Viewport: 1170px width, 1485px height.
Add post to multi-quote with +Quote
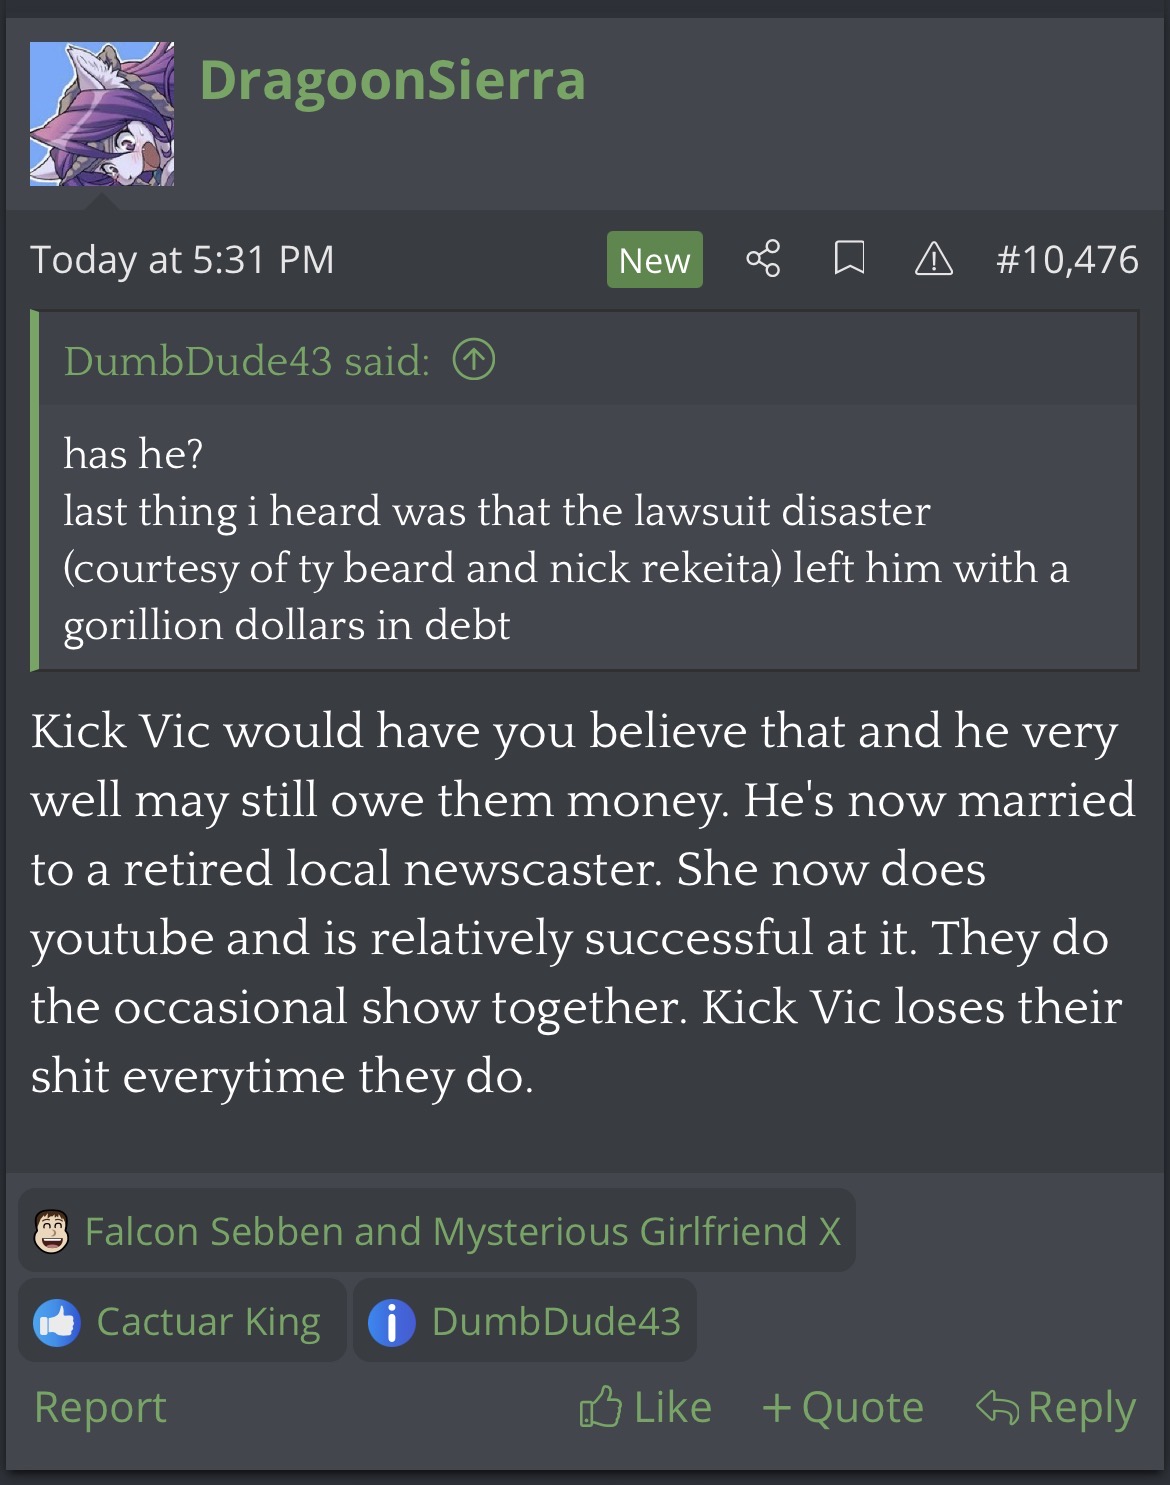842,1407
